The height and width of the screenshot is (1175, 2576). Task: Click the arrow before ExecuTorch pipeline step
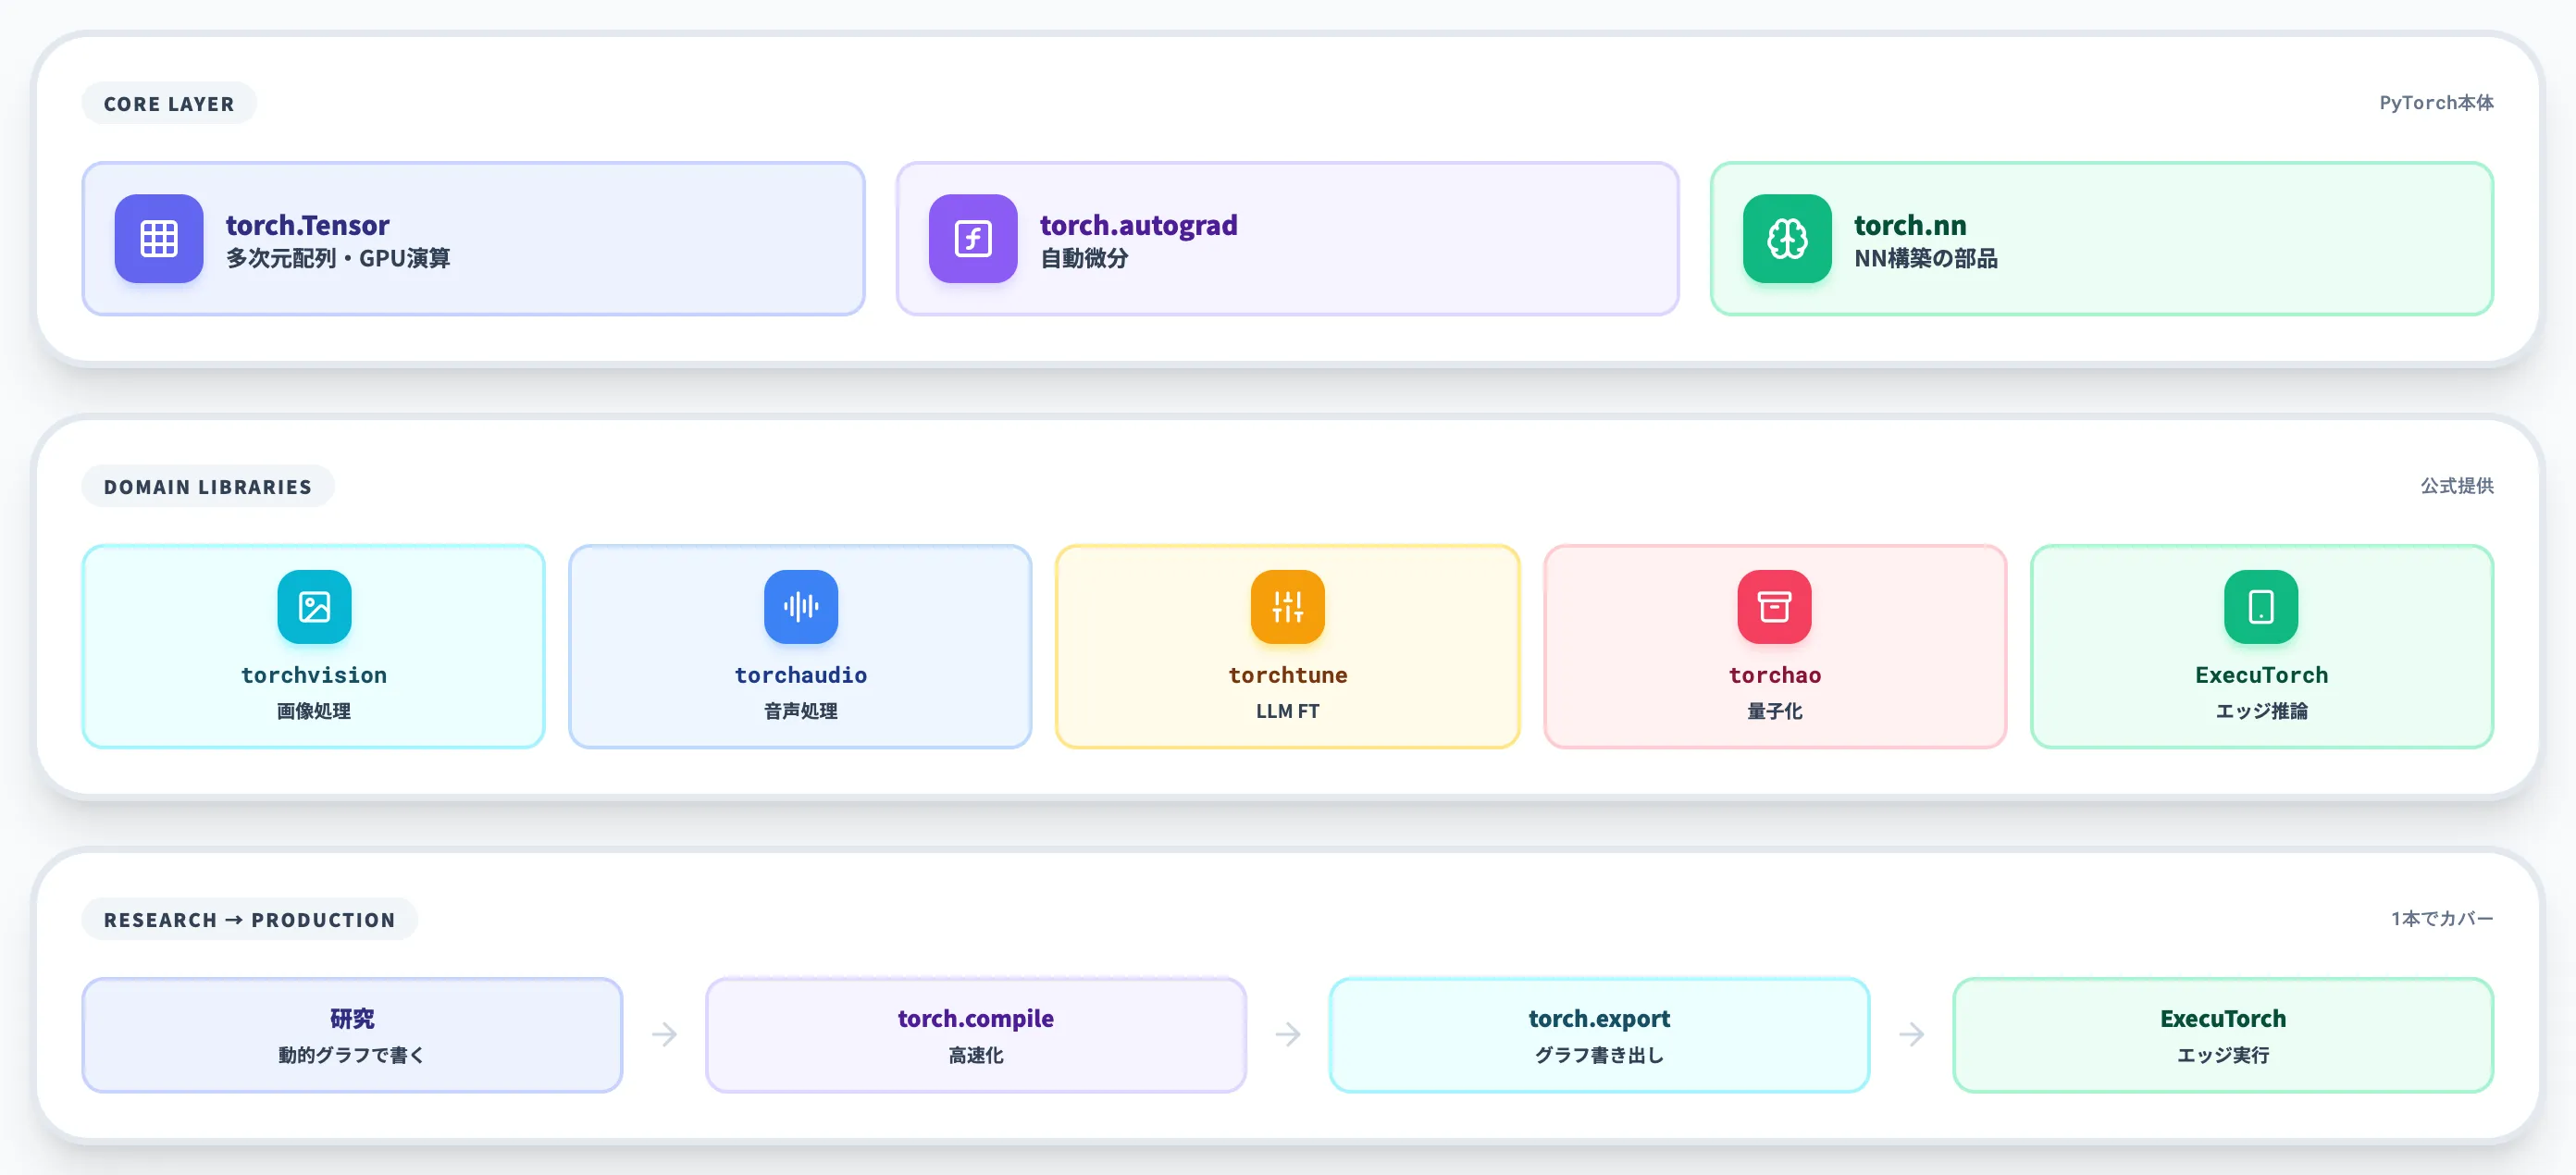pos(1912,1034)
